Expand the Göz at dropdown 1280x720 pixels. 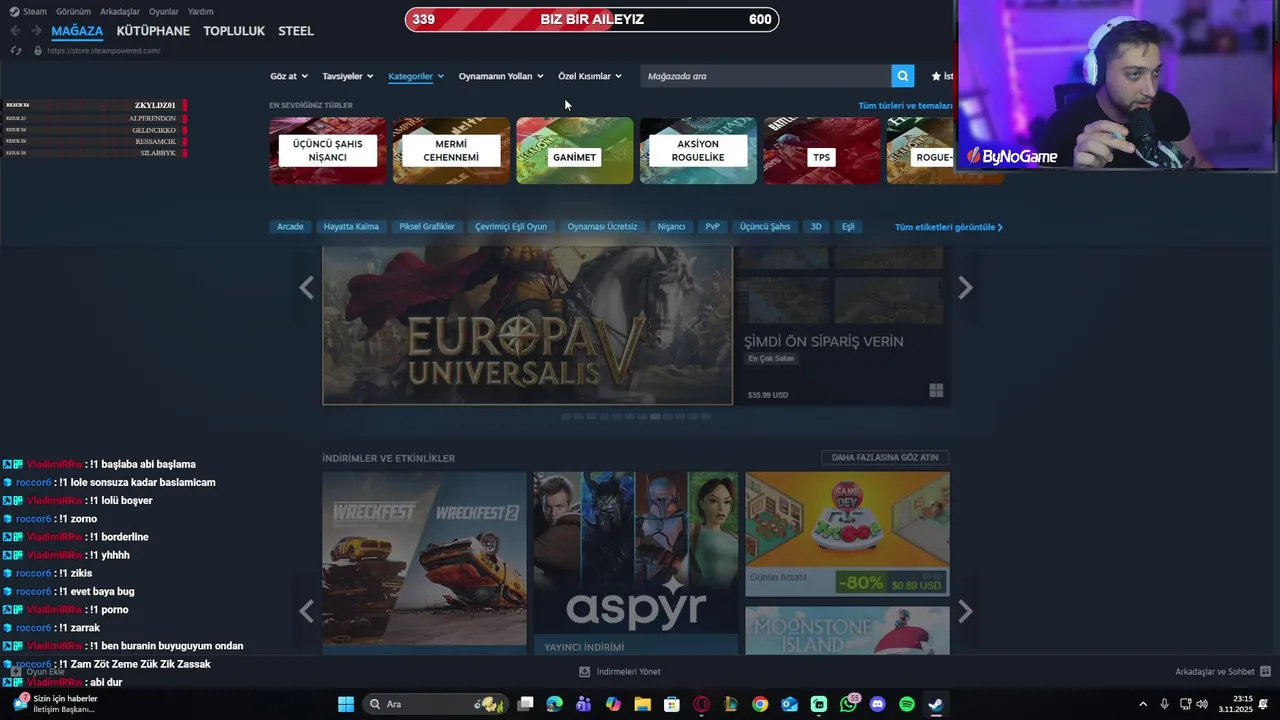(289, 76)
